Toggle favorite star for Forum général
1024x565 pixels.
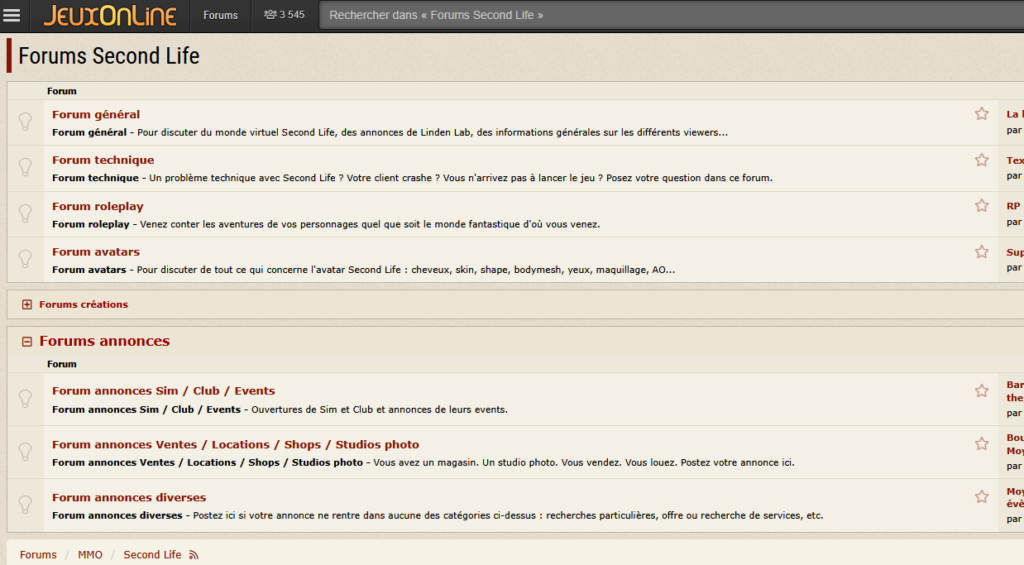[981, 114]
